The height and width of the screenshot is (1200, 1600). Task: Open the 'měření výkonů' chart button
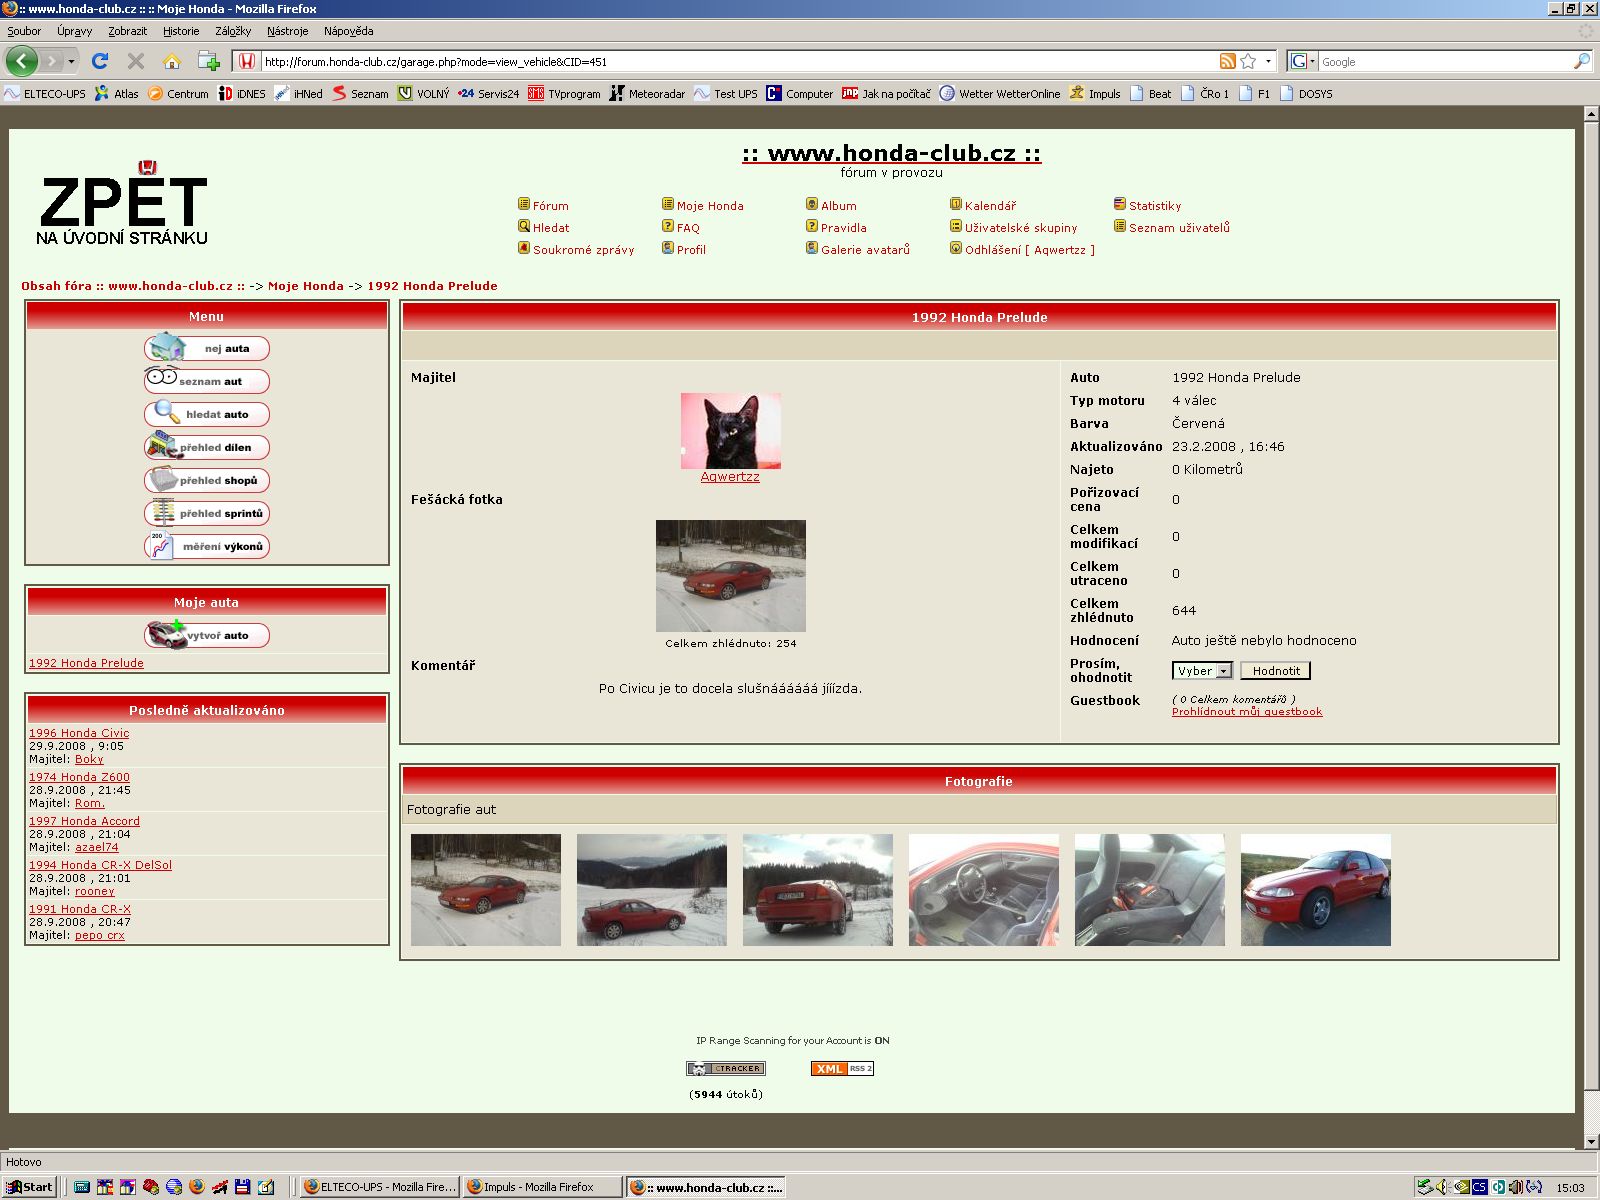pos(207,546)
